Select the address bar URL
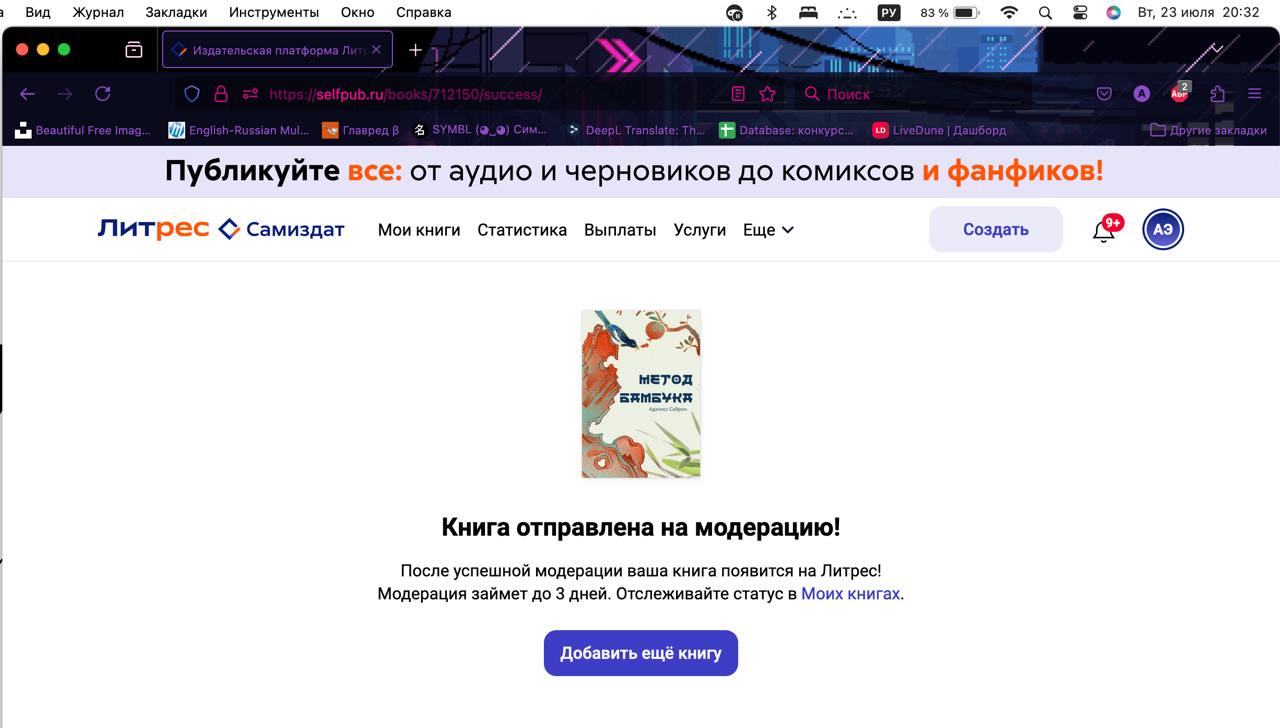 (405, 94)
